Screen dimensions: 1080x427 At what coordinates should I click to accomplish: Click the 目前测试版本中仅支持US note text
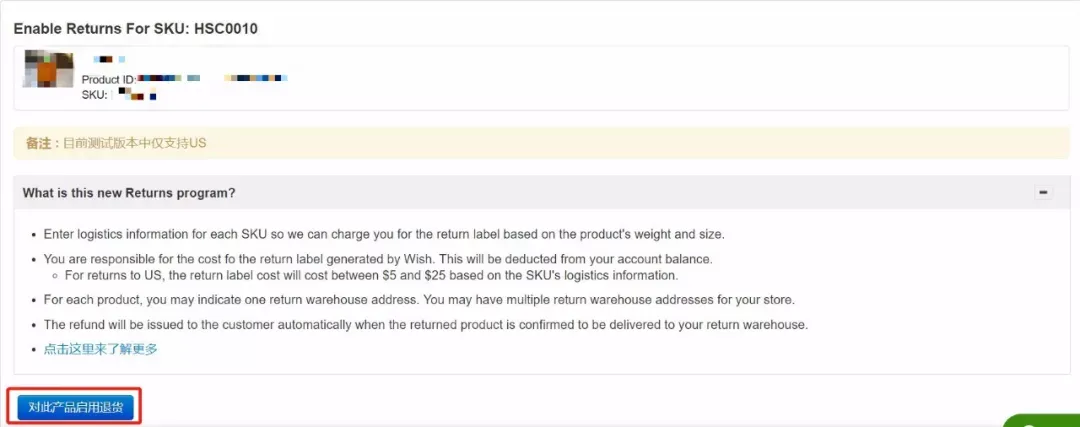click(x=134, y=143)
